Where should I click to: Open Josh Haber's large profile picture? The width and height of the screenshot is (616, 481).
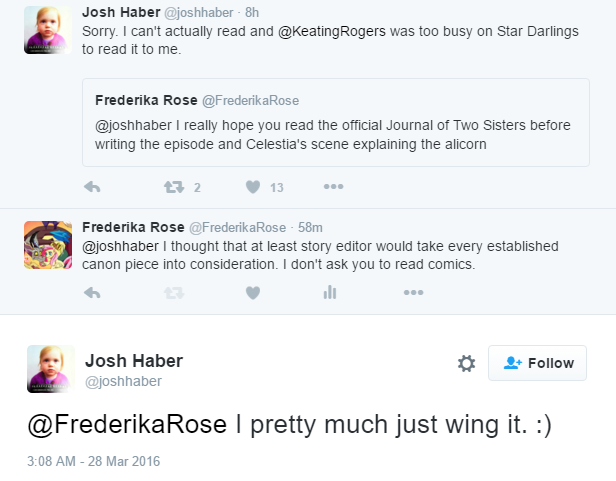click(x=51, y=369)
